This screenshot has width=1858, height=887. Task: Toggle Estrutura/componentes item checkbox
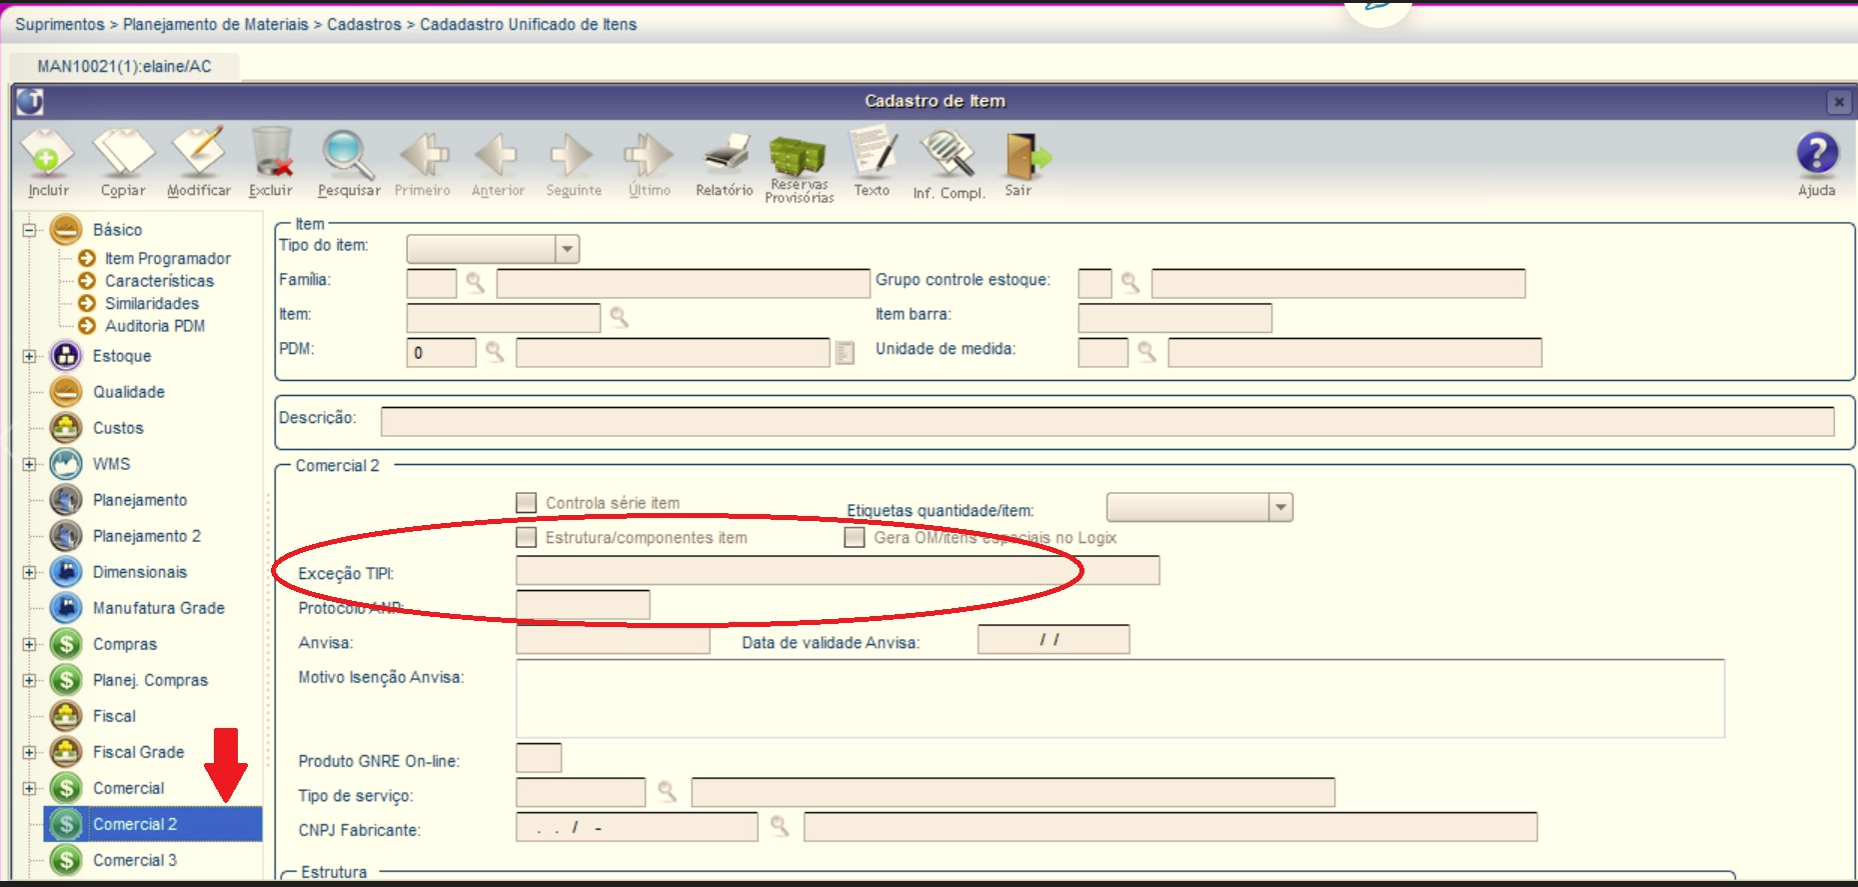pos(526,537)
